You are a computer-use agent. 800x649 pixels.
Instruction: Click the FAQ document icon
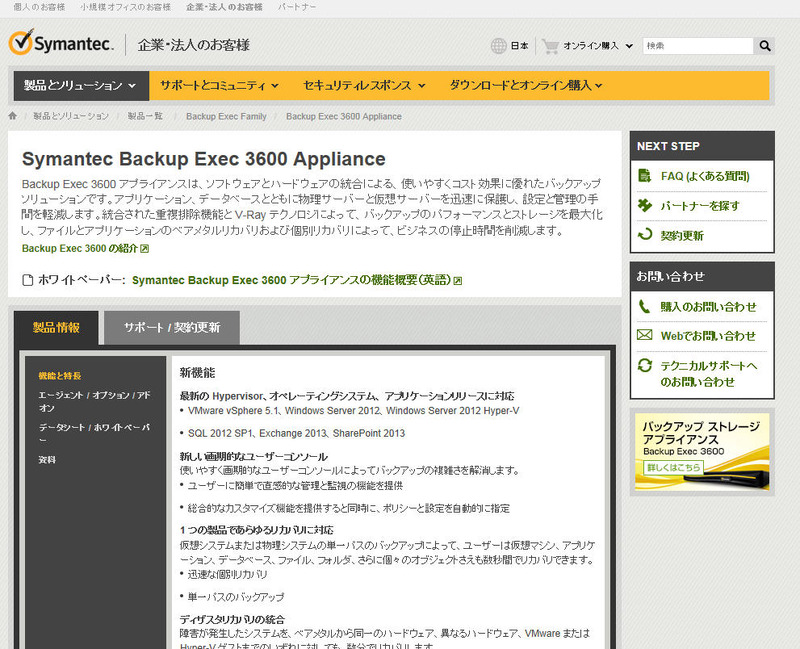(643, 176)
